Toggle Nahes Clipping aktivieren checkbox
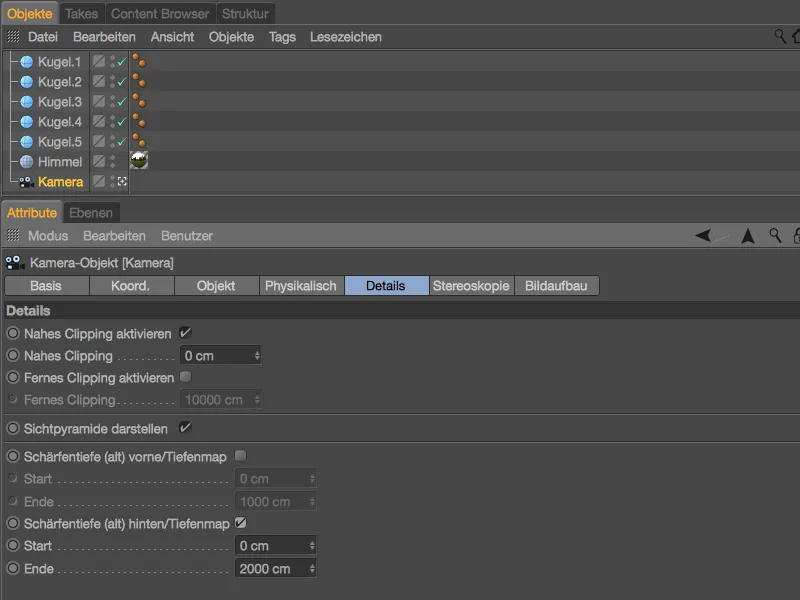The width and height of the screenshot is (800, 600). click(x=185, y=333)
